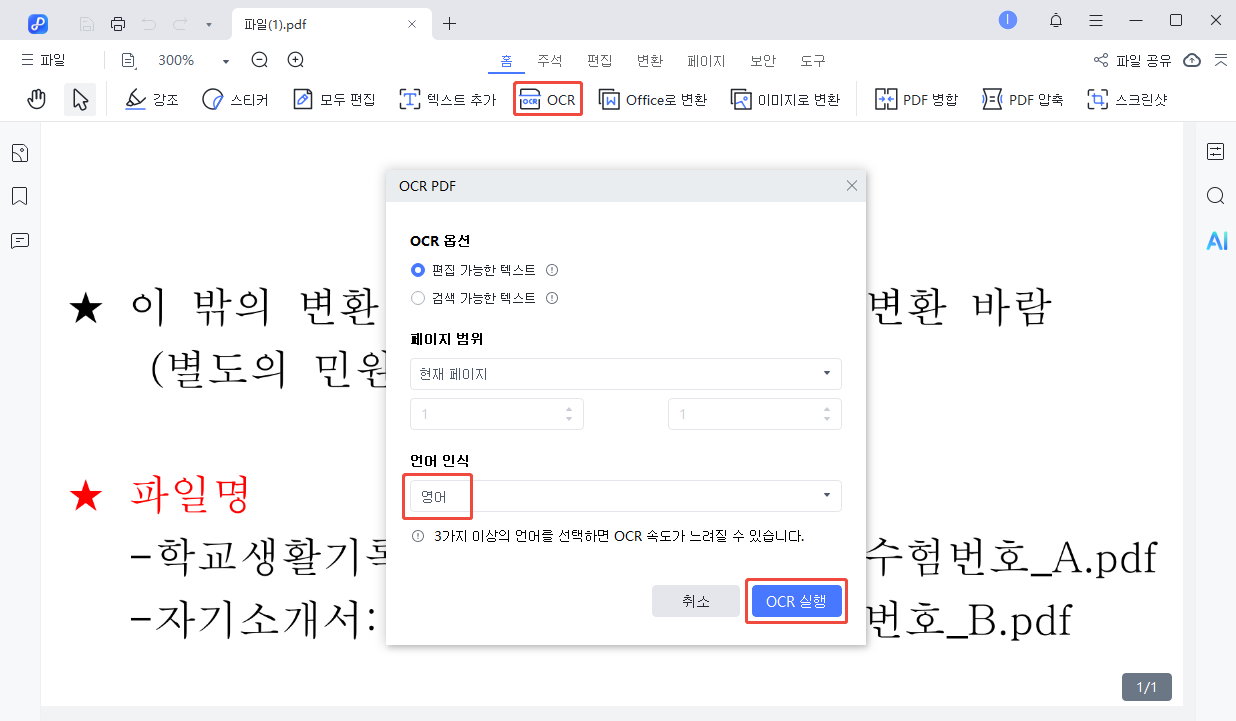The height and width of the screenshot is (721, 1236).
Task: Open the 스티커 sticker tool
Action: (x=235, y=99)
